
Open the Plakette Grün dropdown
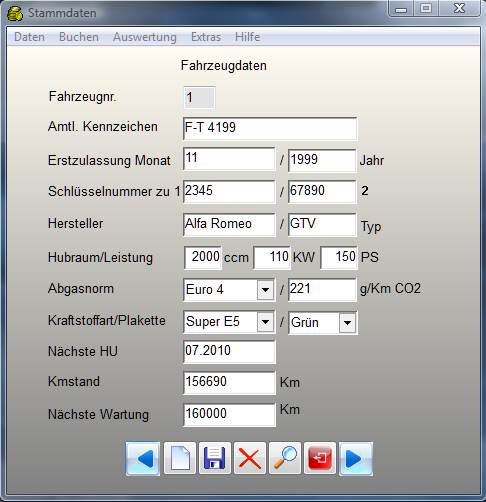(347, 323)
